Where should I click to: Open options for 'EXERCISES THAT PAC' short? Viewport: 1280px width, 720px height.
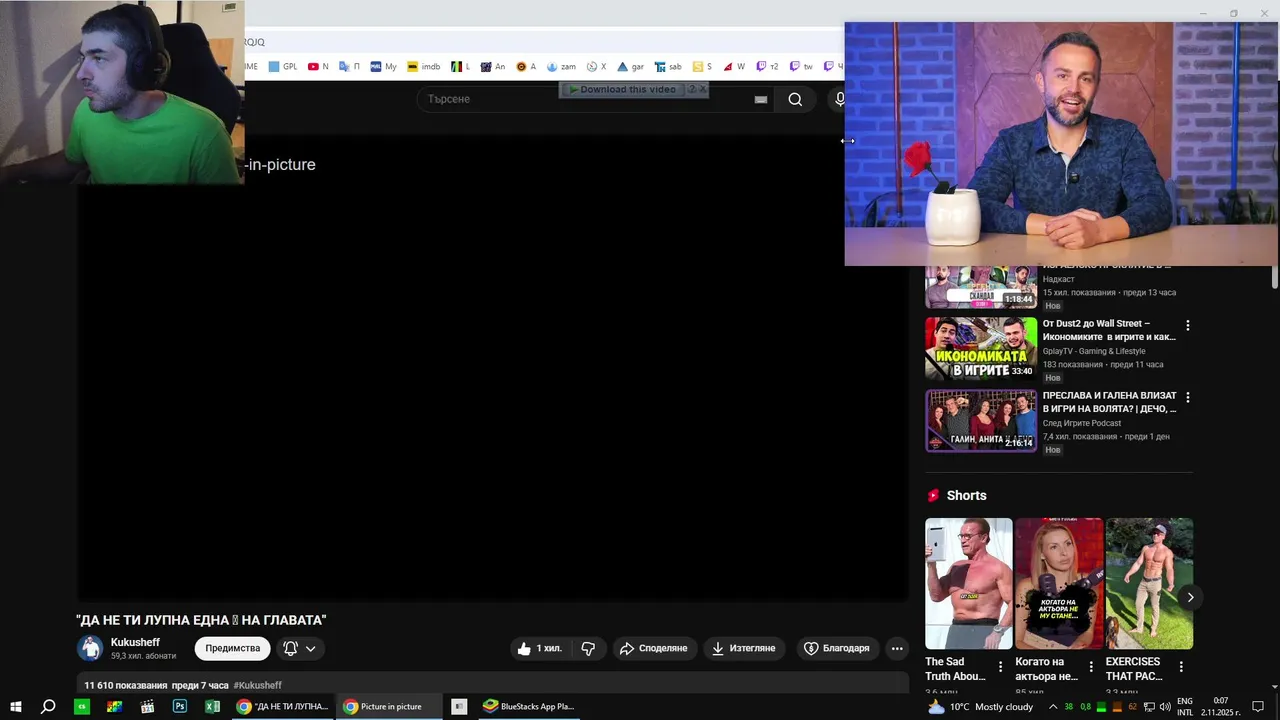[1181, 667]
